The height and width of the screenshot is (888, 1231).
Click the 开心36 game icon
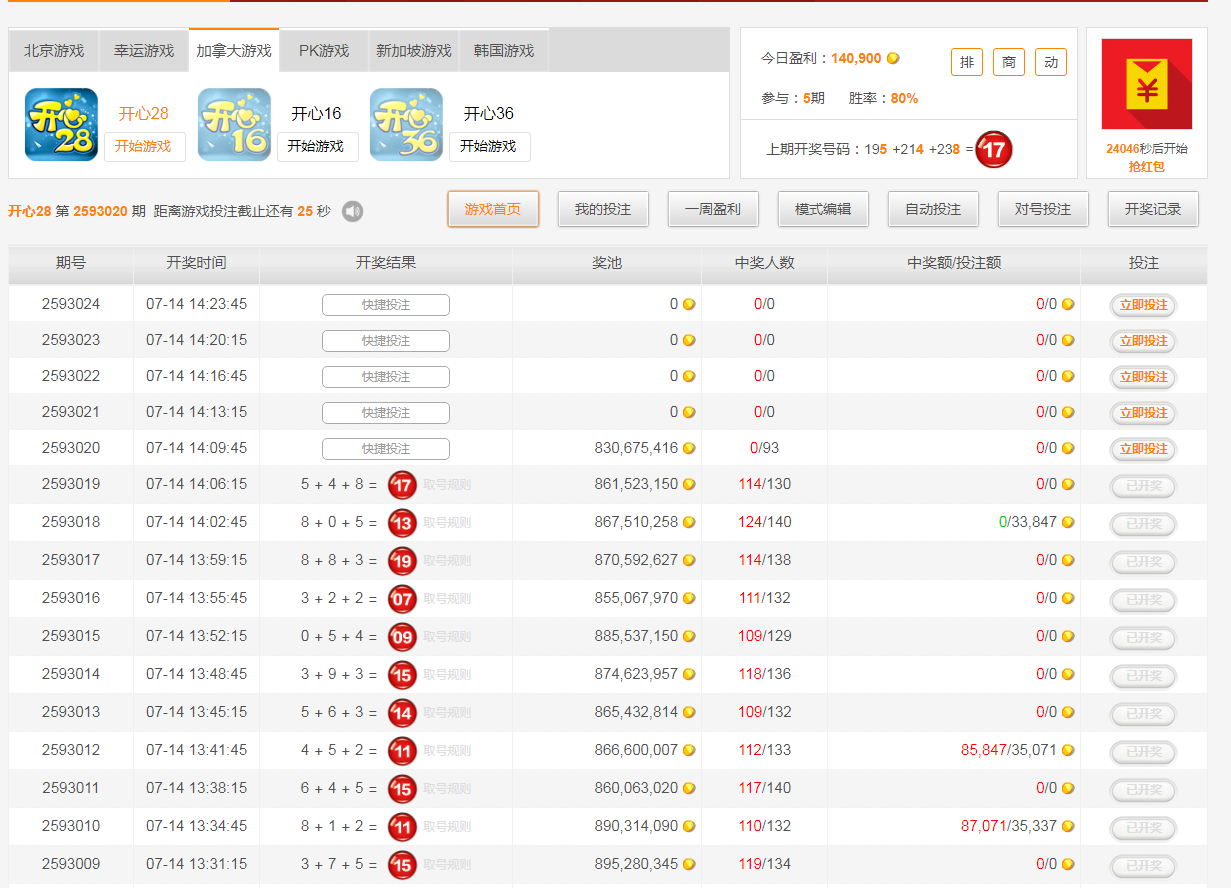click(406, 125)
